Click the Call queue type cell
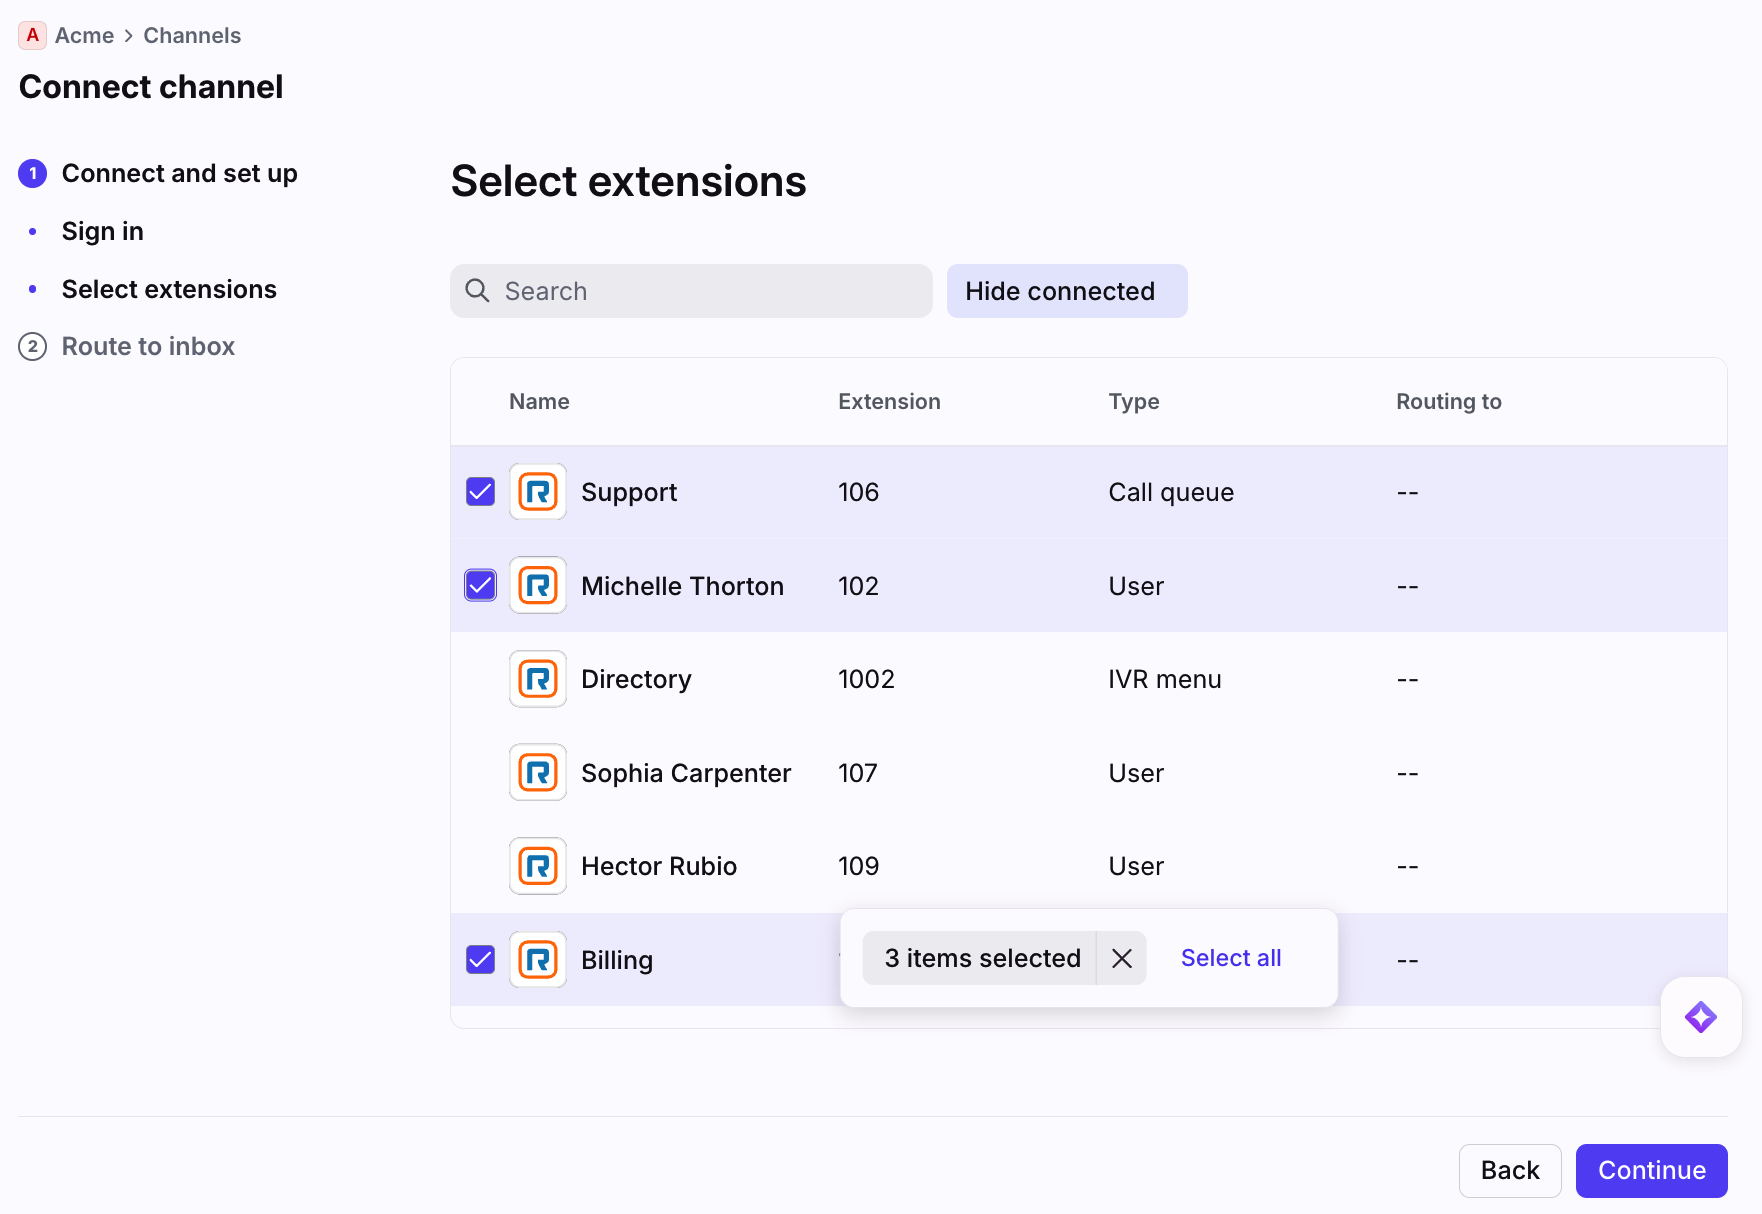 [1171, 493]
